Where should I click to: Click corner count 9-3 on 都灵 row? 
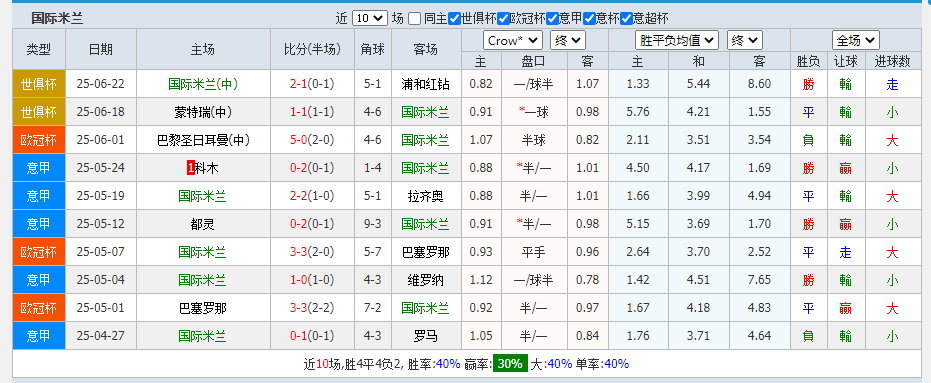point(373,224)
